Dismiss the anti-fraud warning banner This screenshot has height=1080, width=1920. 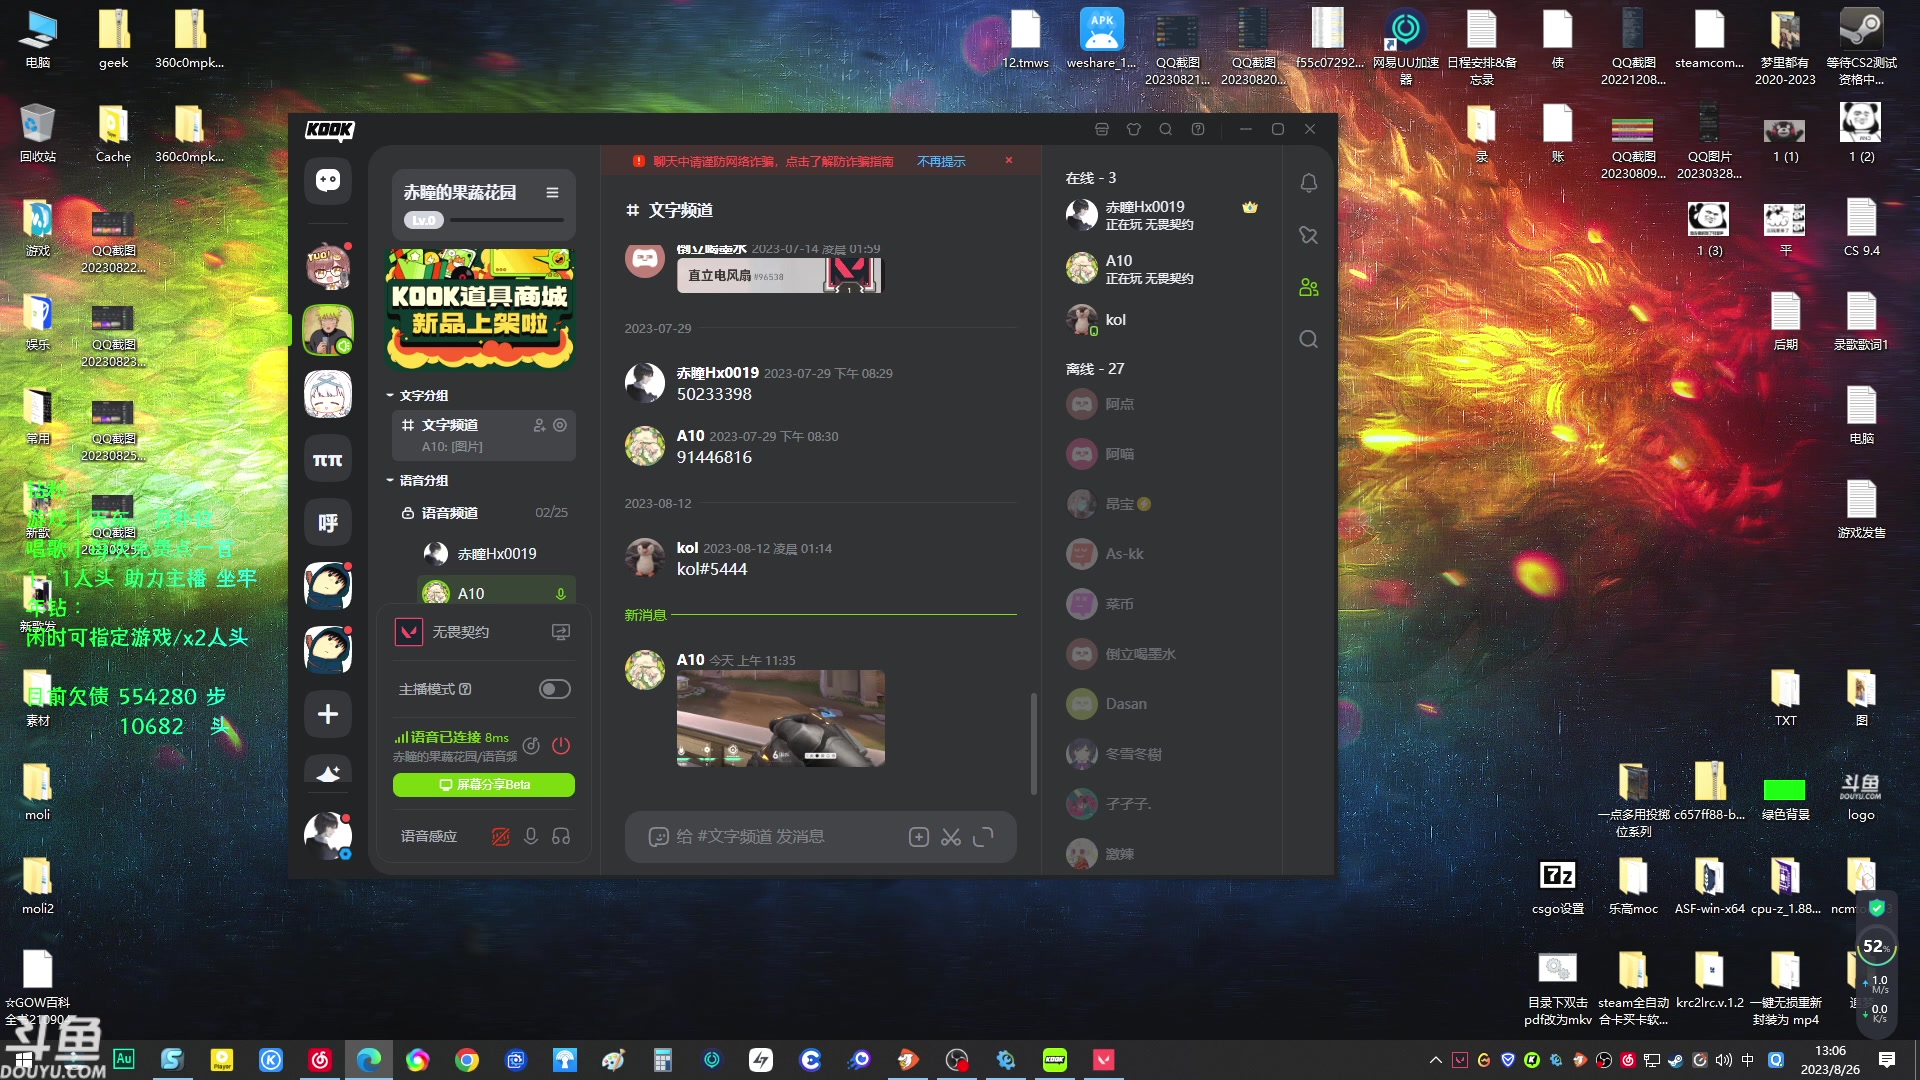1009,160
